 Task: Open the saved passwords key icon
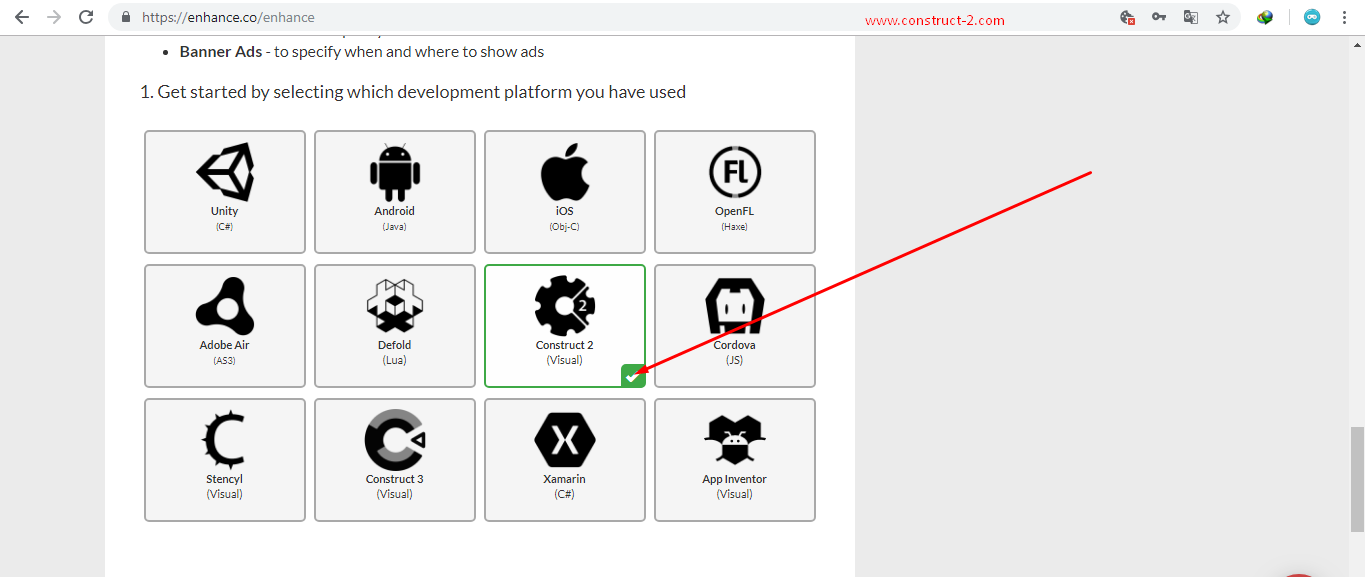[x=1159, y=17]
